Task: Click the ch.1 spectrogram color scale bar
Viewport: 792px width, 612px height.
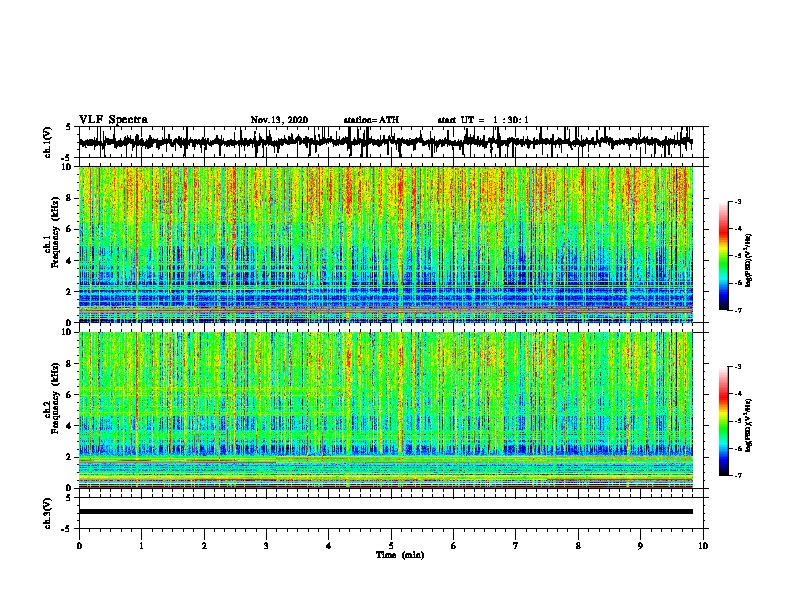Action: (x=724, y=256)
